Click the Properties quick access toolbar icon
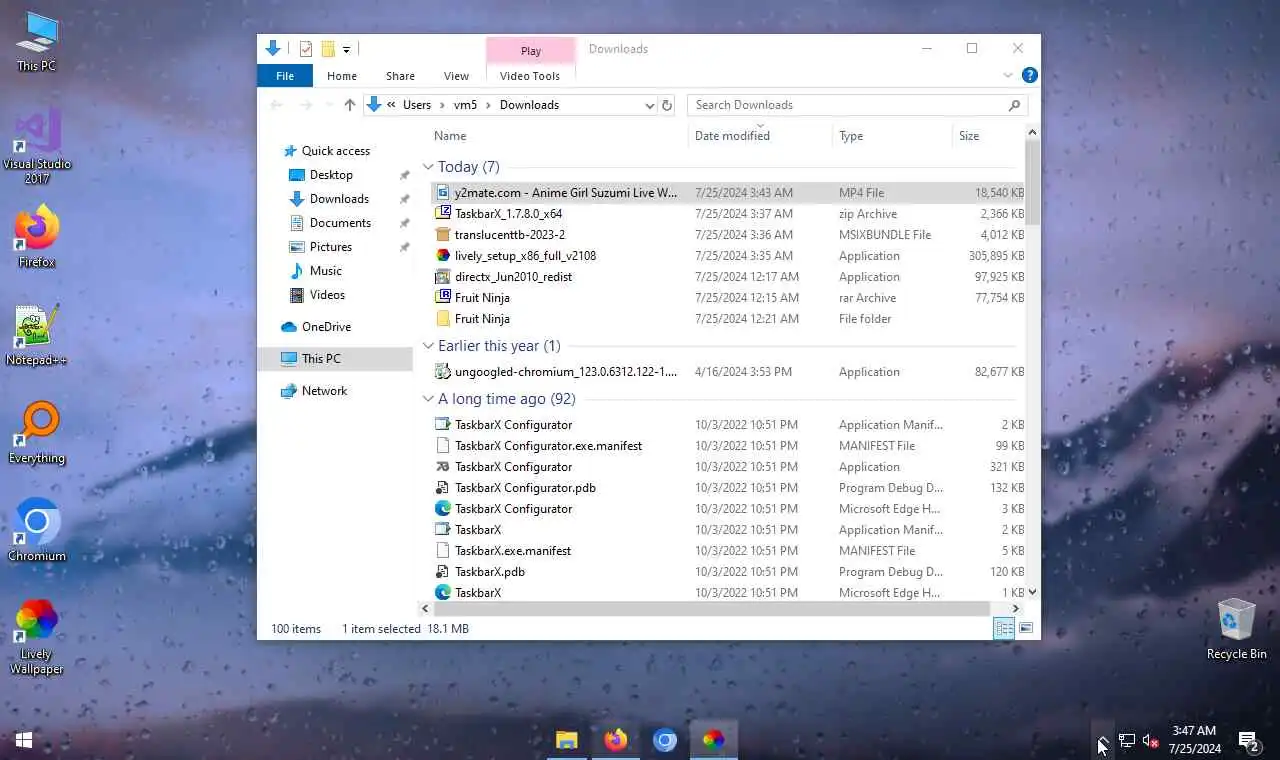The width and height of the screenshot is (1280, 760). (306, 49)
